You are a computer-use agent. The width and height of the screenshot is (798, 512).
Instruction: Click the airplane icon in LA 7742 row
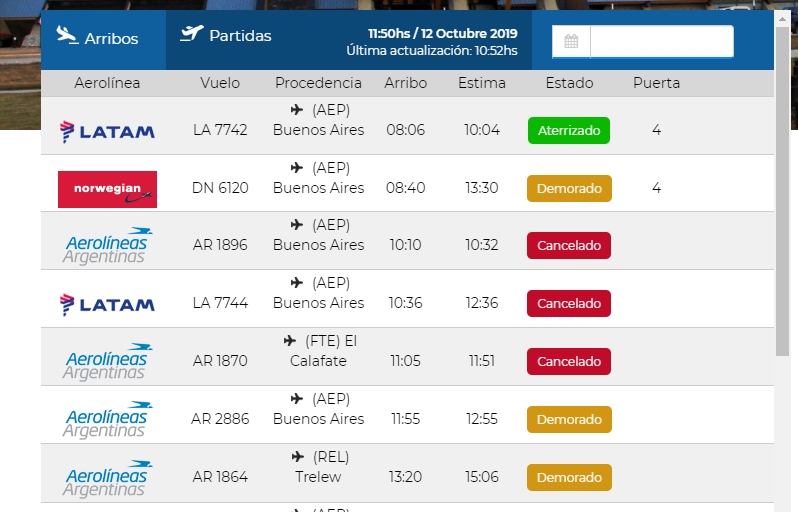(297, 110)
